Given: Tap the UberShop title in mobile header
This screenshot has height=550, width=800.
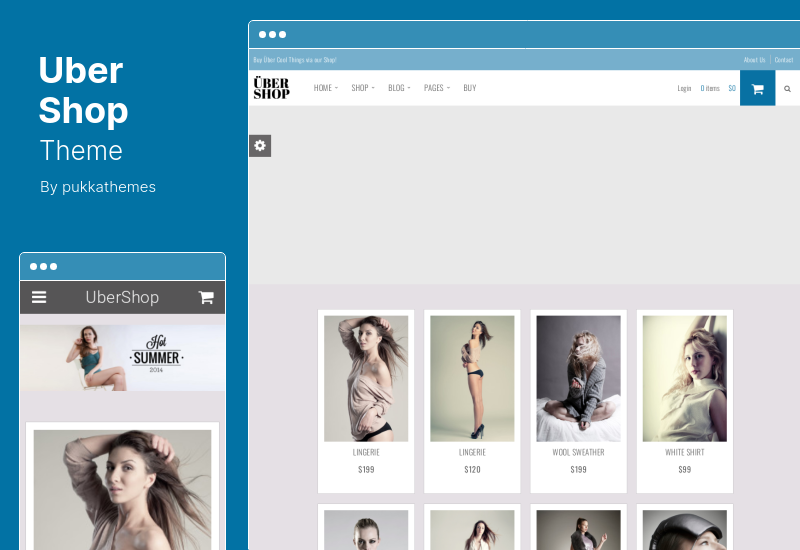Looking at the screenshot, I should pos(122,297).
